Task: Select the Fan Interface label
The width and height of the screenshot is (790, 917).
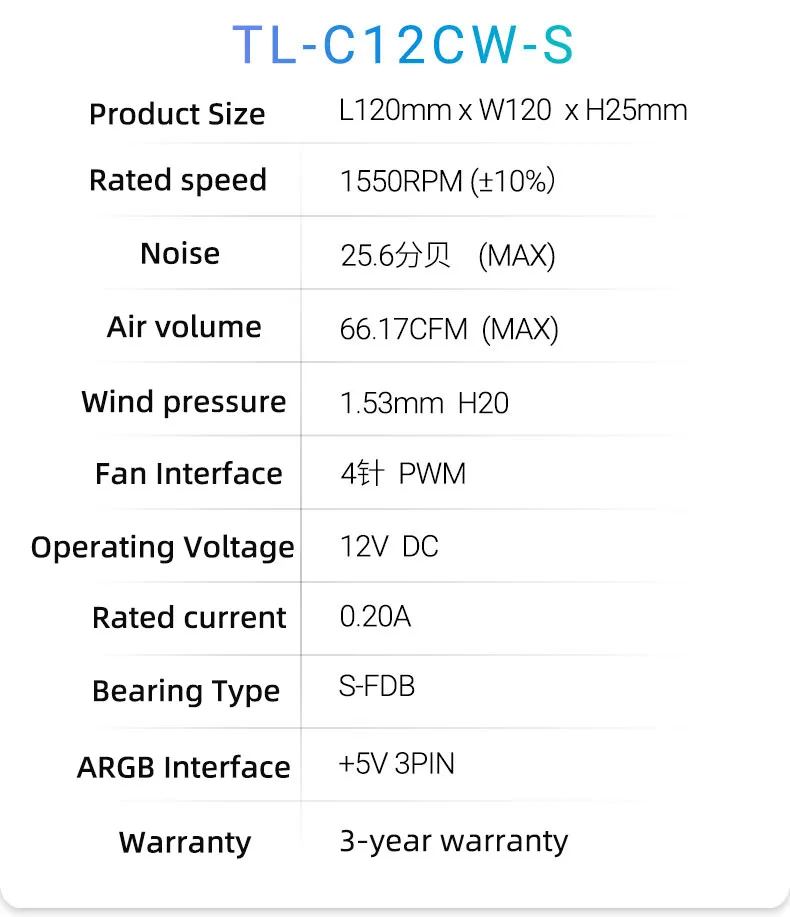Action: tap(189, 474)
